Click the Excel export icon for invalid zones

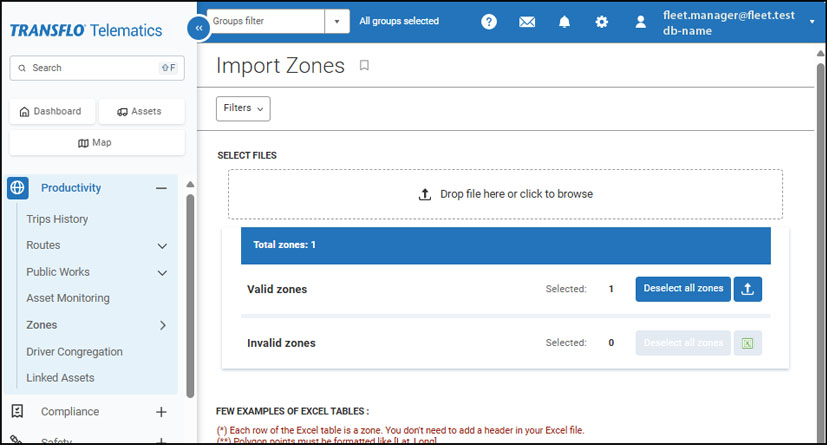pyautogui.click(x=748, y=343)
